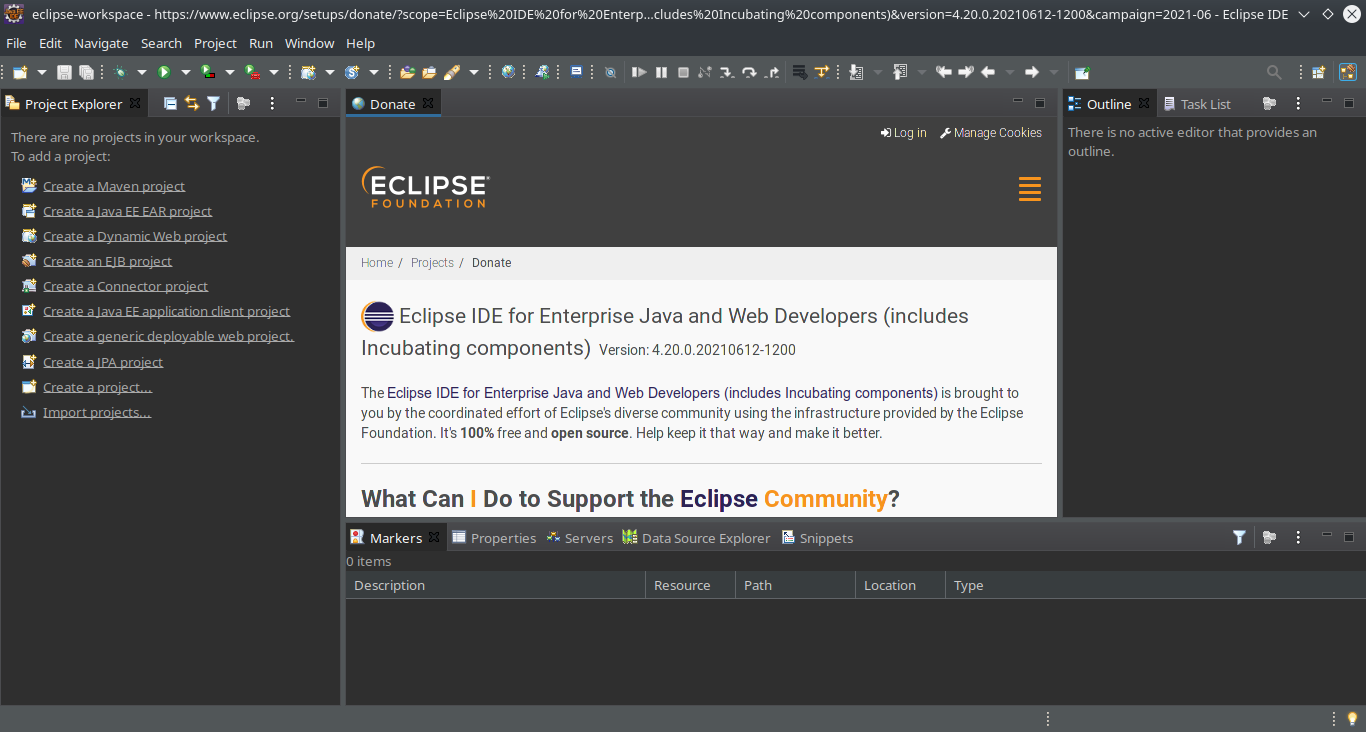Click the lightbulb icon in status bar
Viewport: 1366px width, 732px height.
pyautogui.click(x=1352, y=718)
